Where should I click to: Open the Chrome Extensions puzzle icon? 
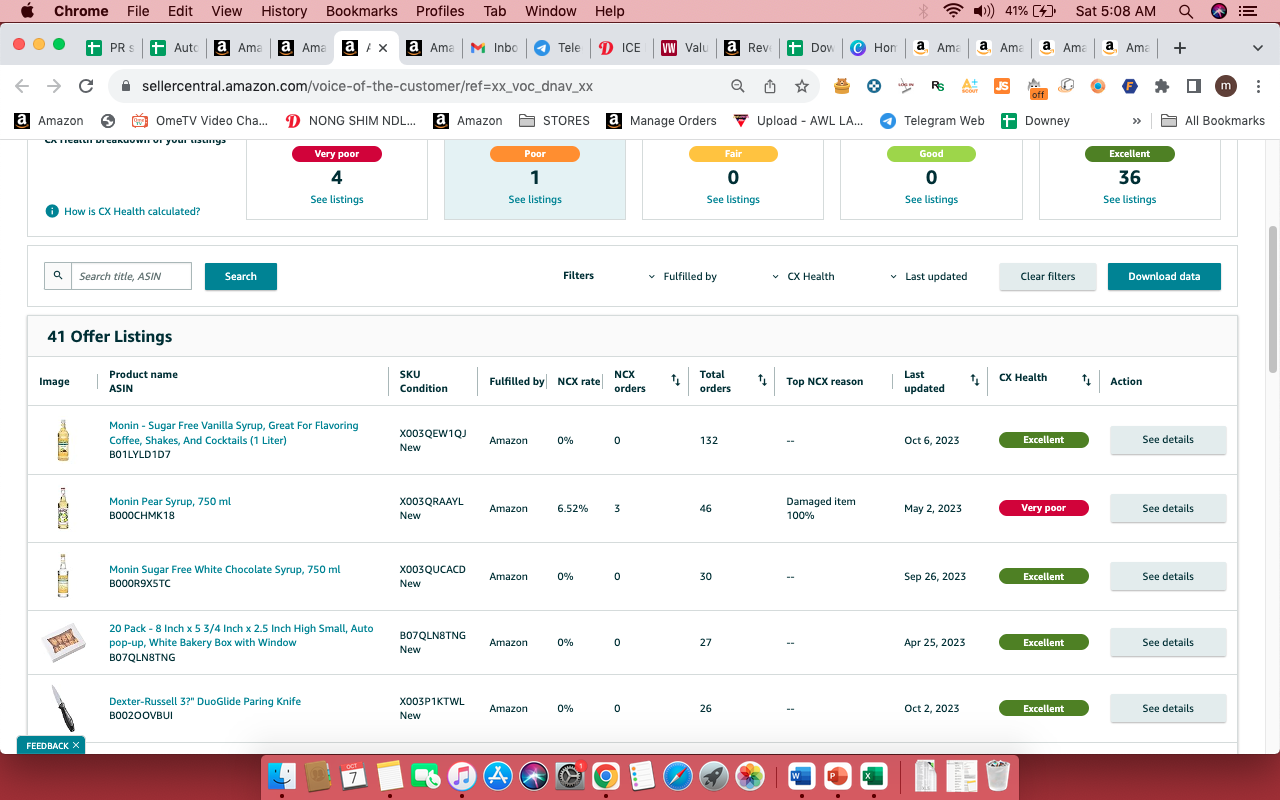1162,86
